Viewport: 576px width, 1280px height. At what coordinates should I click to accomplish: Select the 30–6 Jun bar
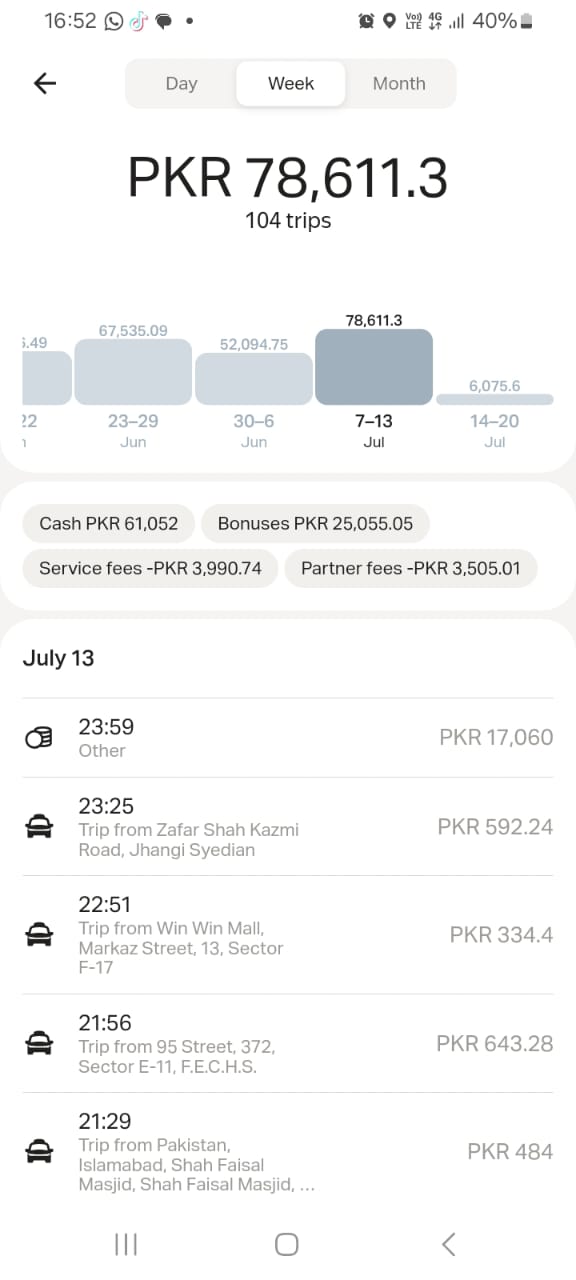[x=254, y=379]
